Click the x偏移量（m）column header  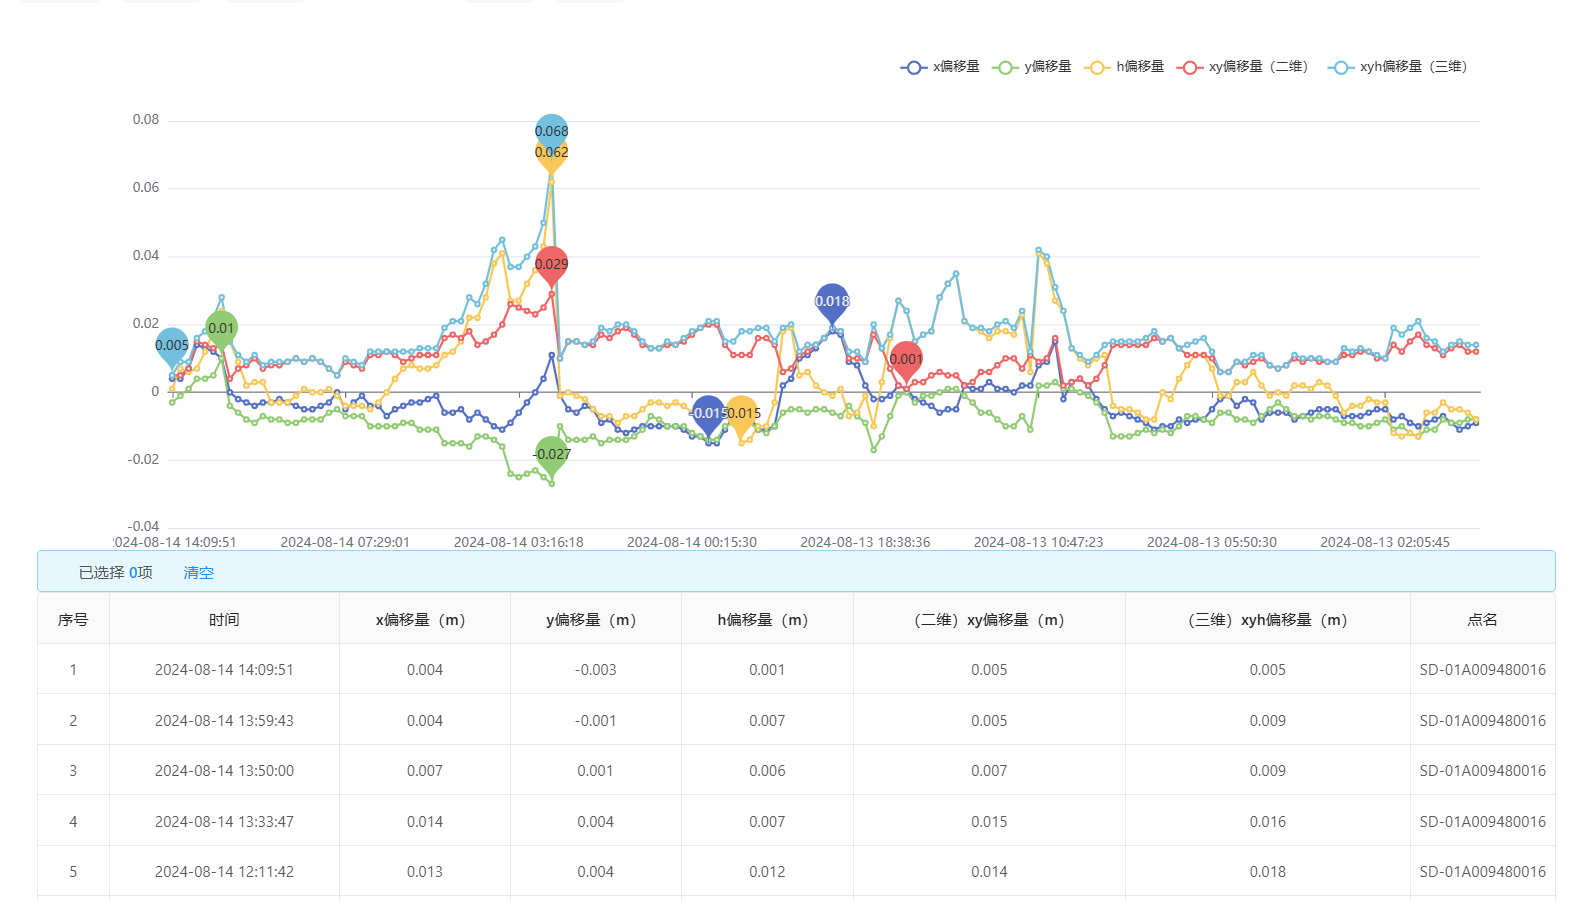424,620
